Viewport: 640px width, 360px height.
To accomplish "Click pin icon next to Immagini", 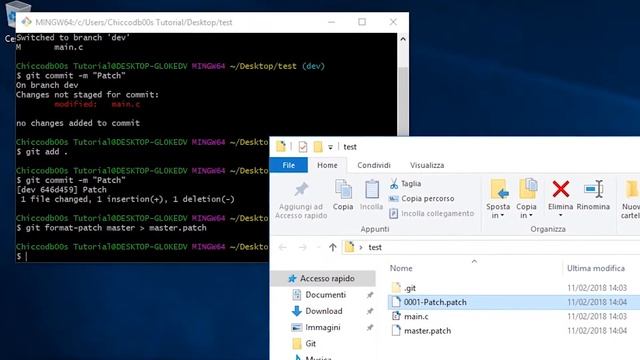I will [370, 327].
